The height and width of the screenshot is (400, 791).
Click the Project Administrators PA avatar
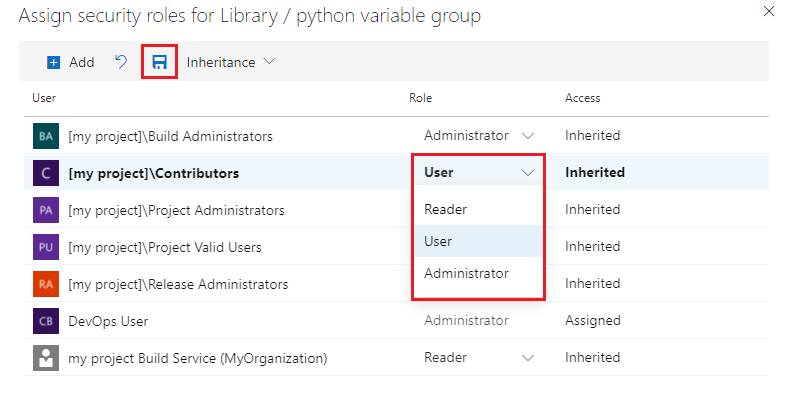point(46,210)
